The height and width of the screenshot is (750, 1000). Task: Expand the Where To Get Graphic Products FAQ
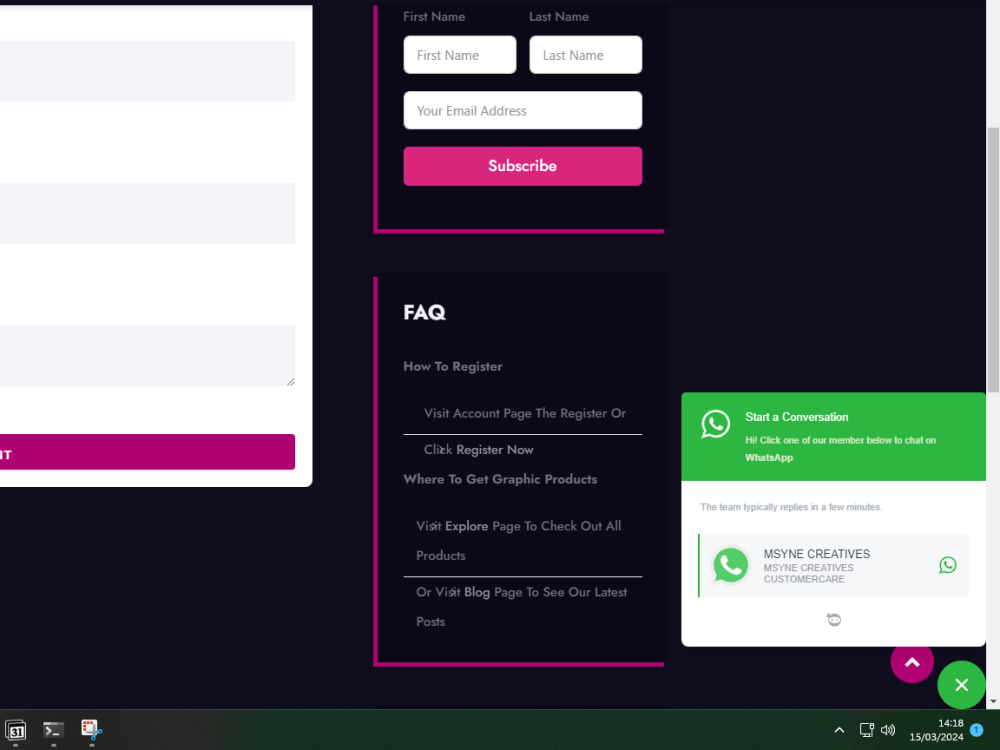[500, 479]
